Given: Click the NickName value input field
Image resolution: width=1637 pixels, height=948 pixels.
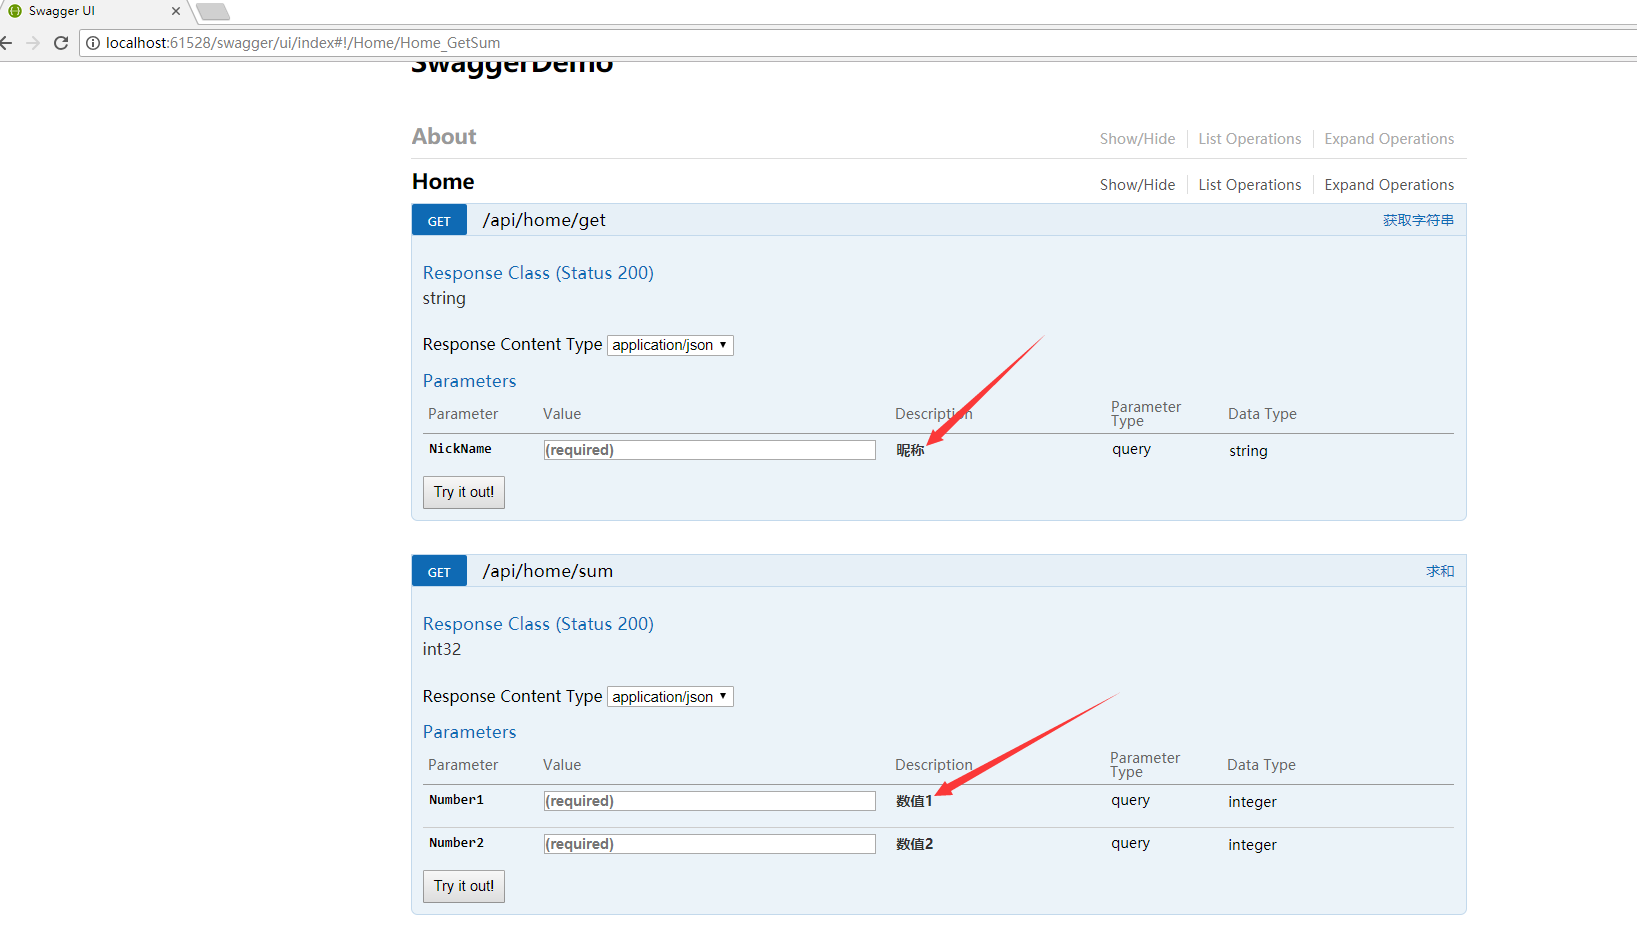Looking at the screenshot, I should point(709,450).
